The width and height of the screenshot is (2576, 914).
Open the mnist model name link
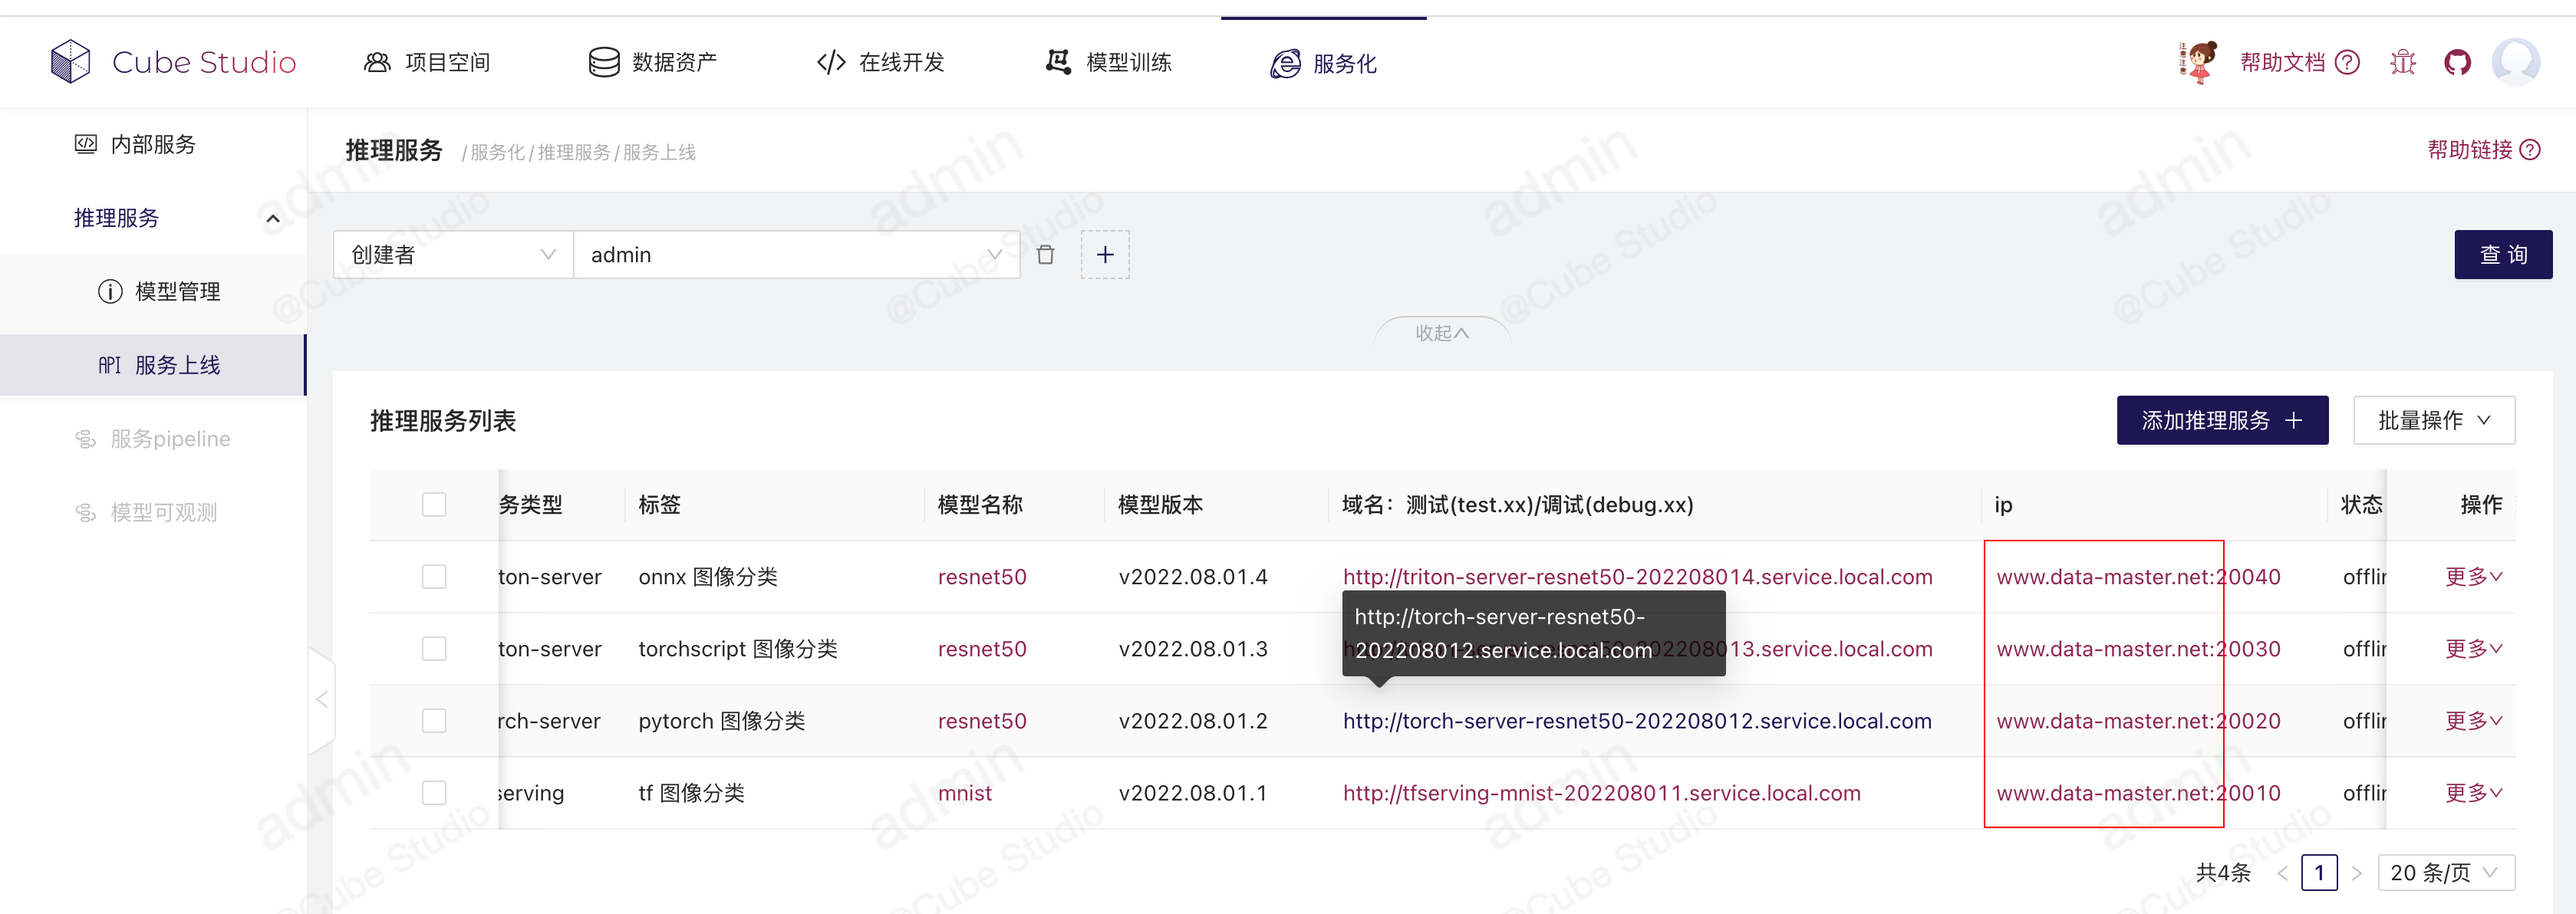[x=964, y=793]
